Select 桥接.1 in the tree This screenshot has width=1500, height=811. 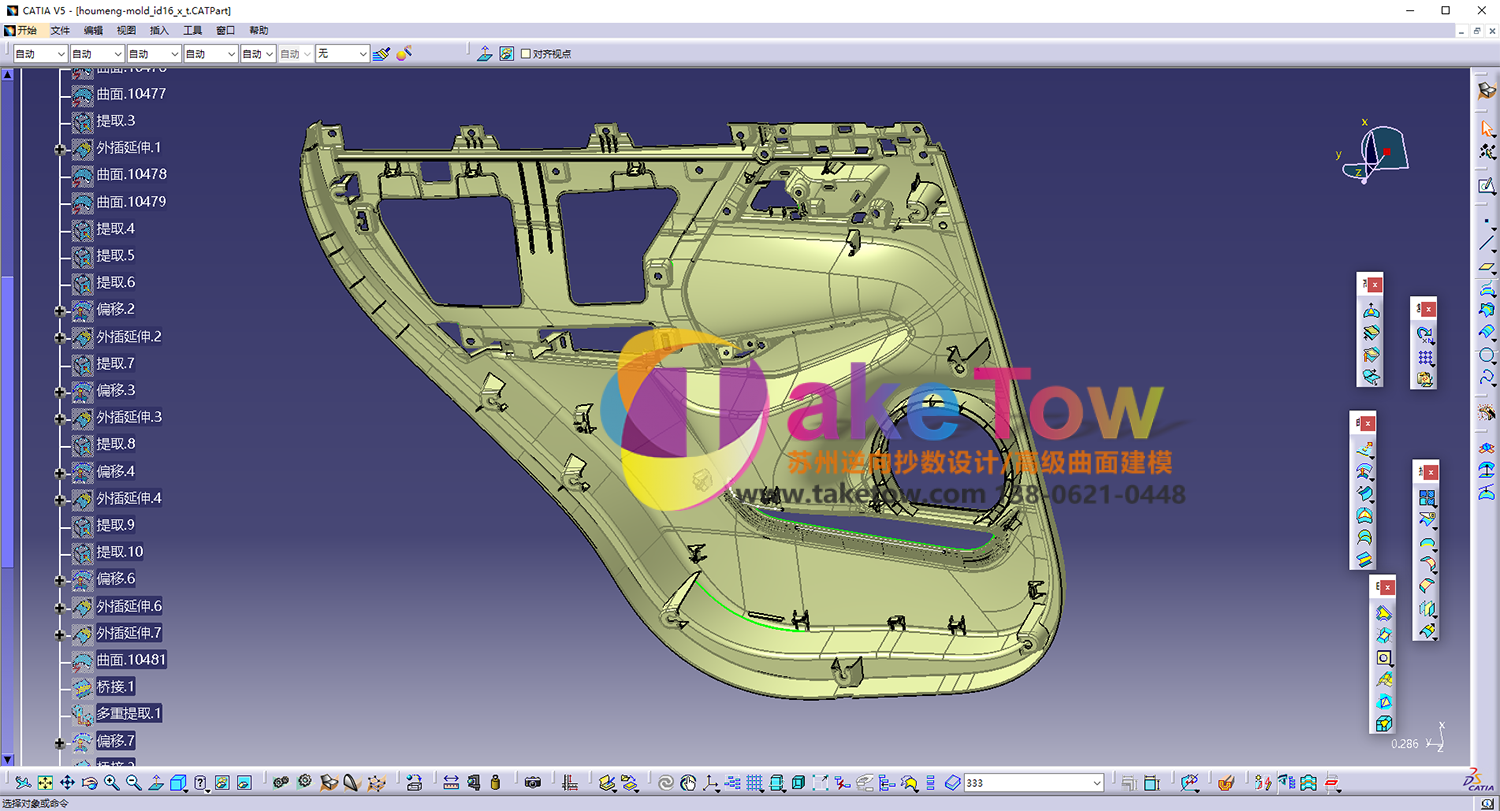(x=116, y=687)
